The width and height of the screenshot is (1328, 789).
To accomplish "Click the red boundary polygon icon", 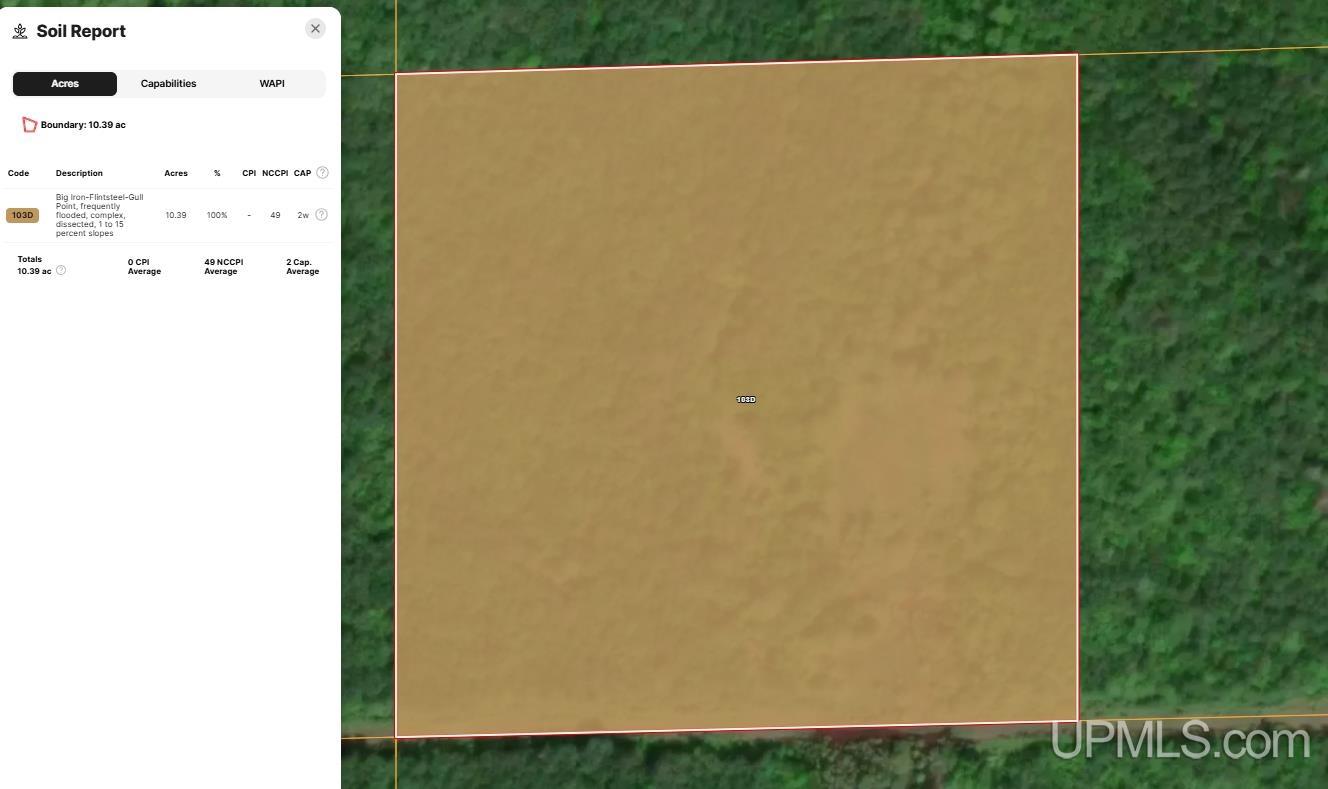I will pos(29,125).
